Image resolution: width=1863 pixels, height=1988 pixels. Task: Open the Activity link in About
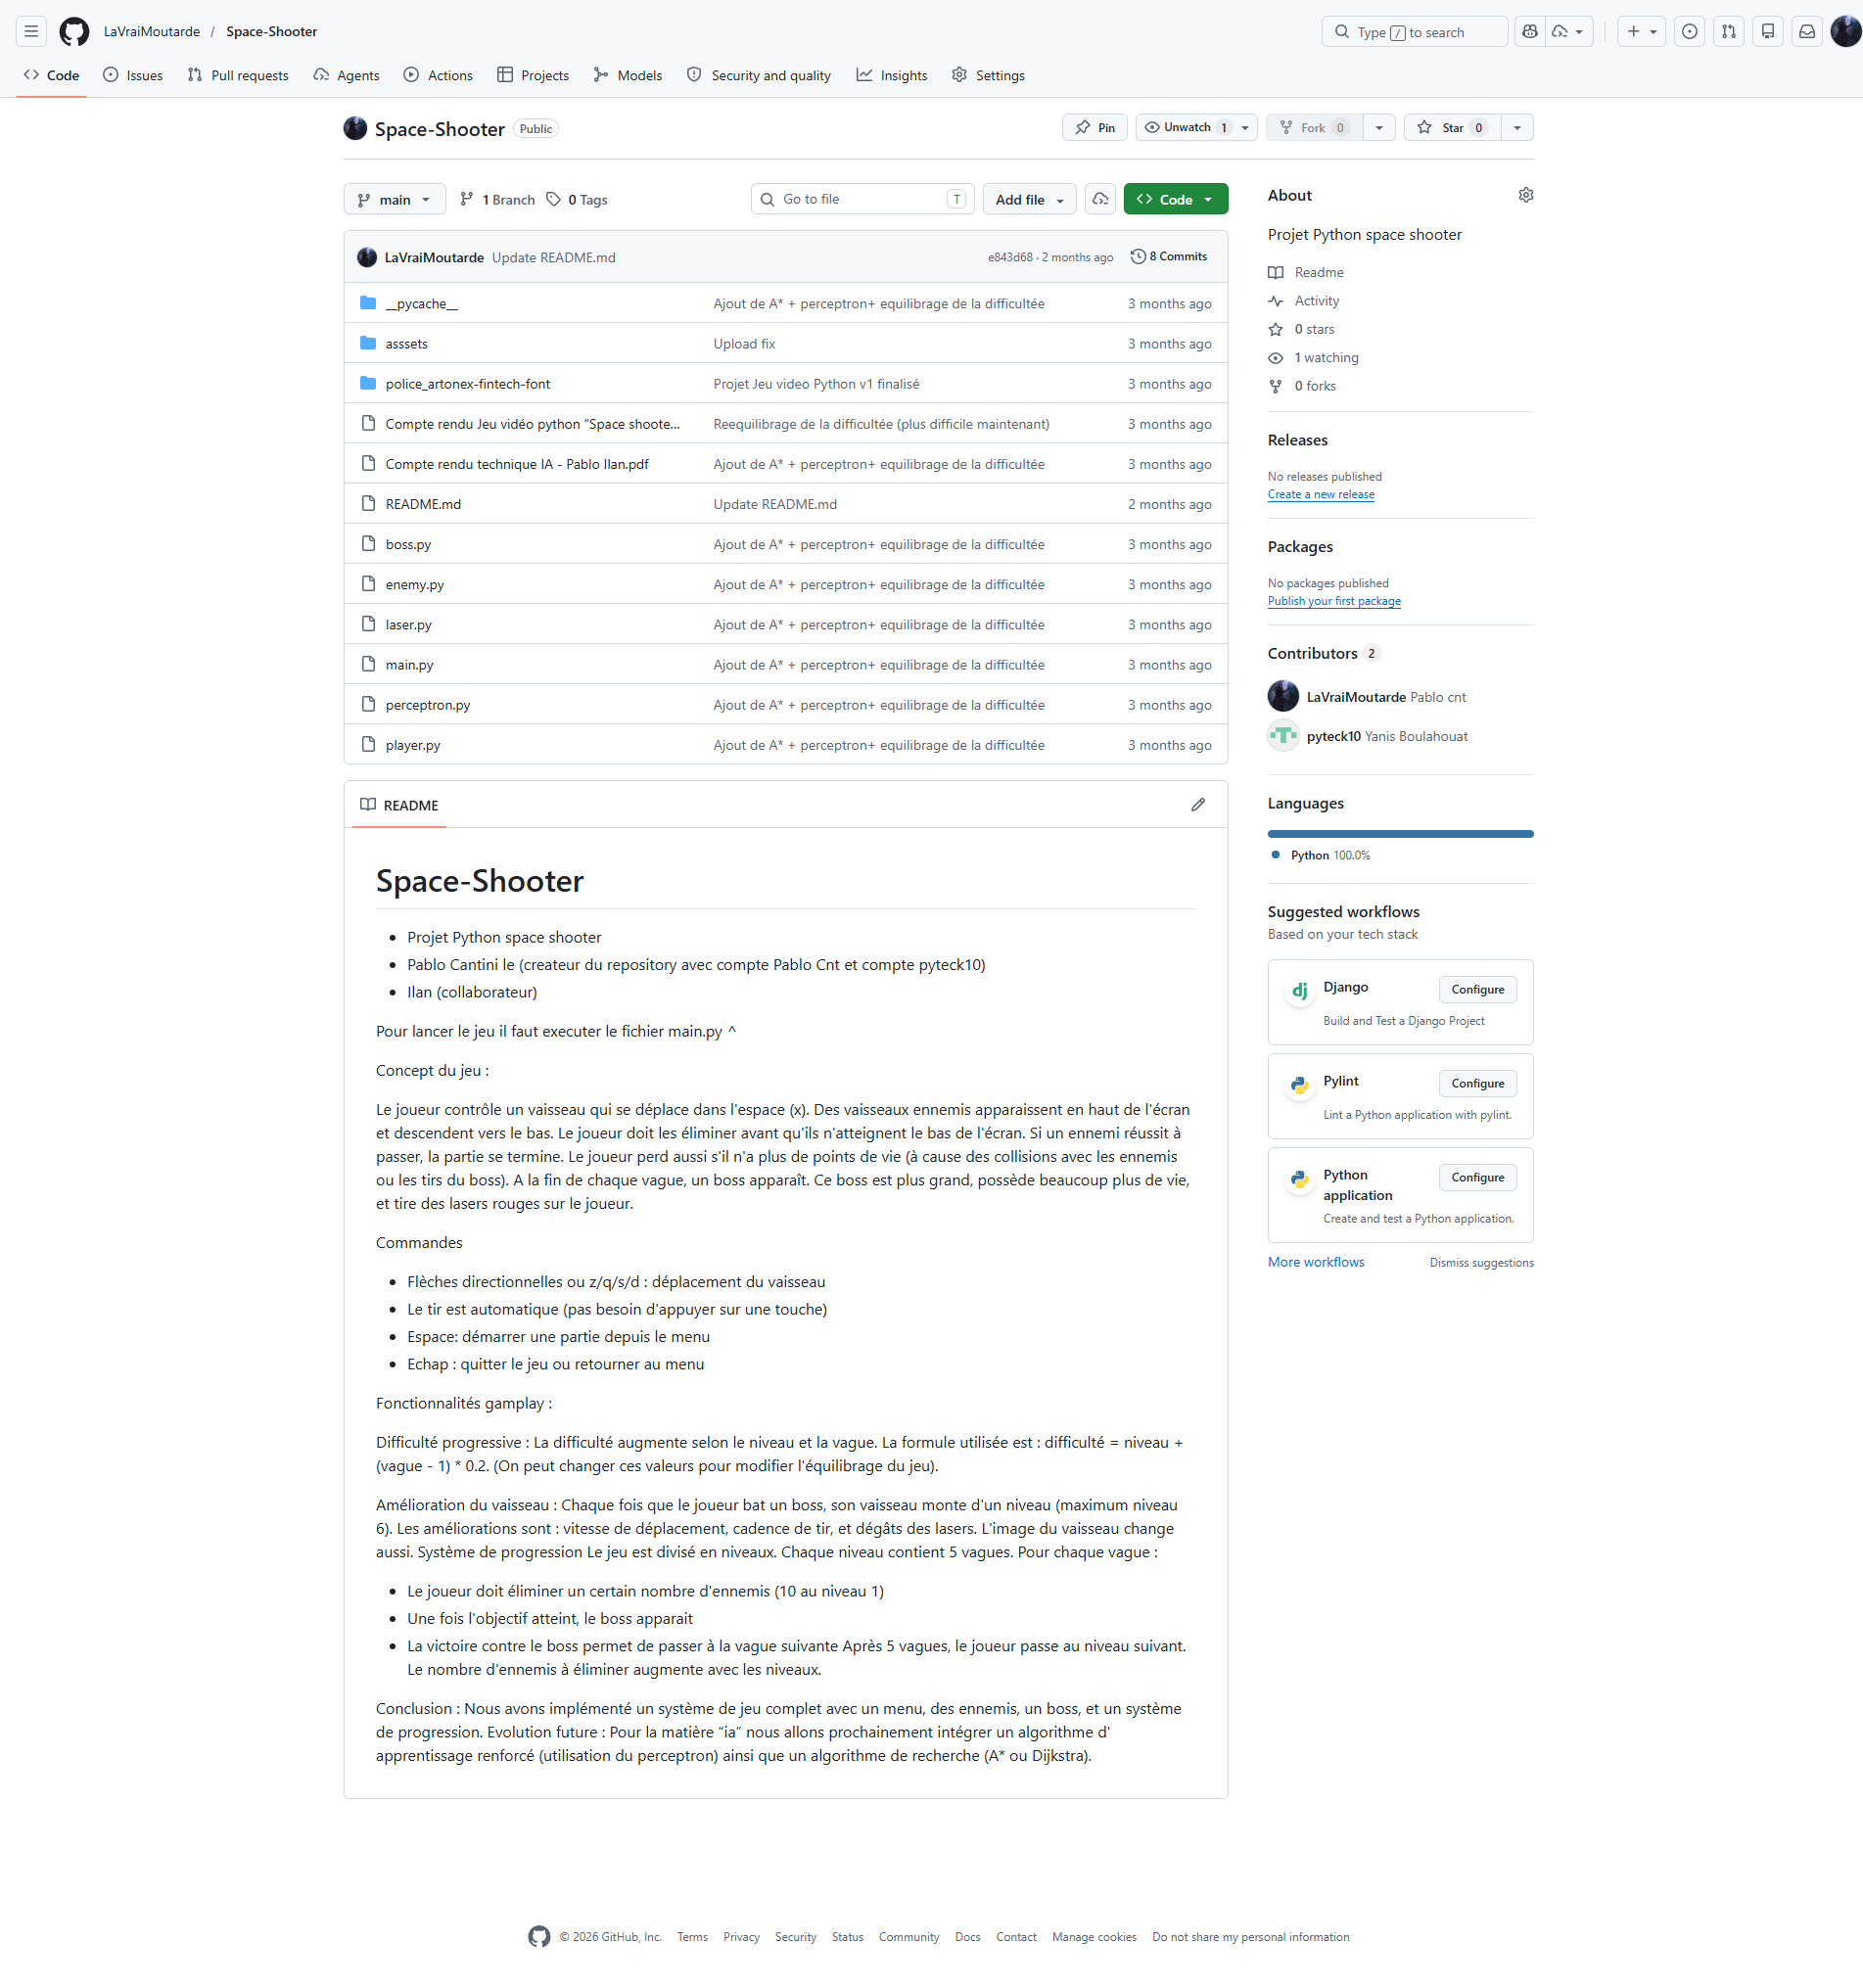(x=1316, y=301)
